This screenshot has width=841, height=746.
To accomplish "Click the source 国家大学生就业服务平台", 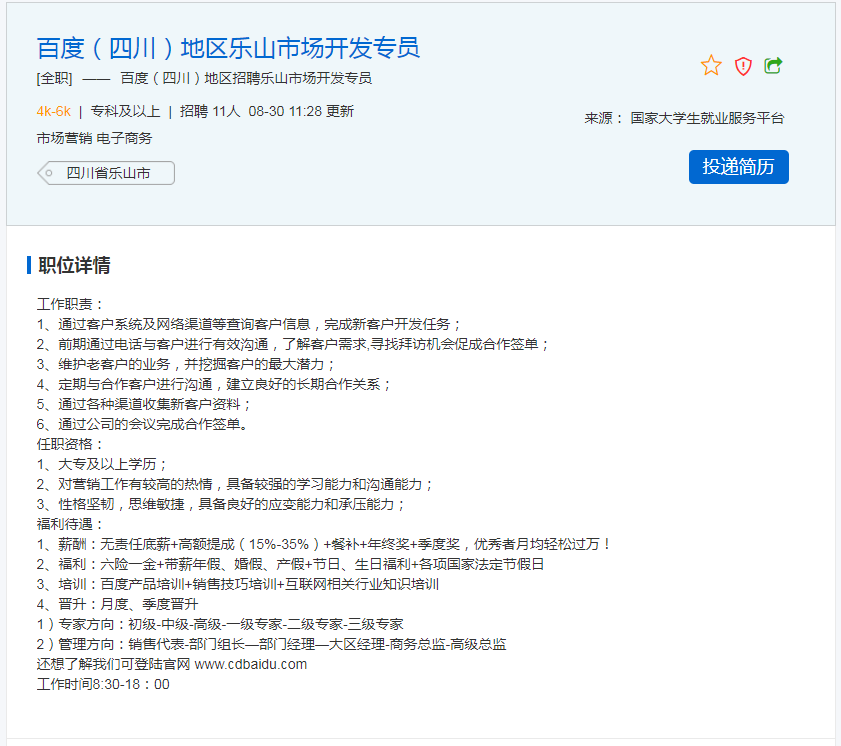I will [x=707, y=118].
